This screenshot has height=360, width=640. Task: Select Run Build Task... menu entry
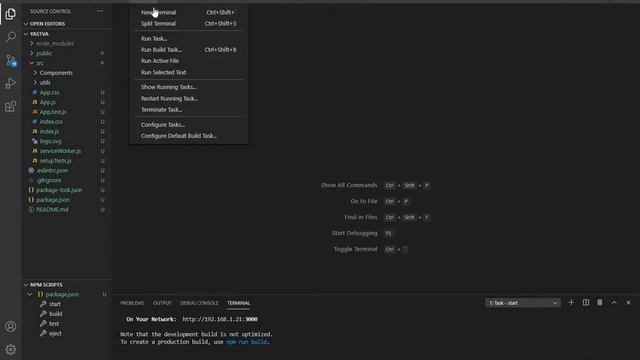188,50
